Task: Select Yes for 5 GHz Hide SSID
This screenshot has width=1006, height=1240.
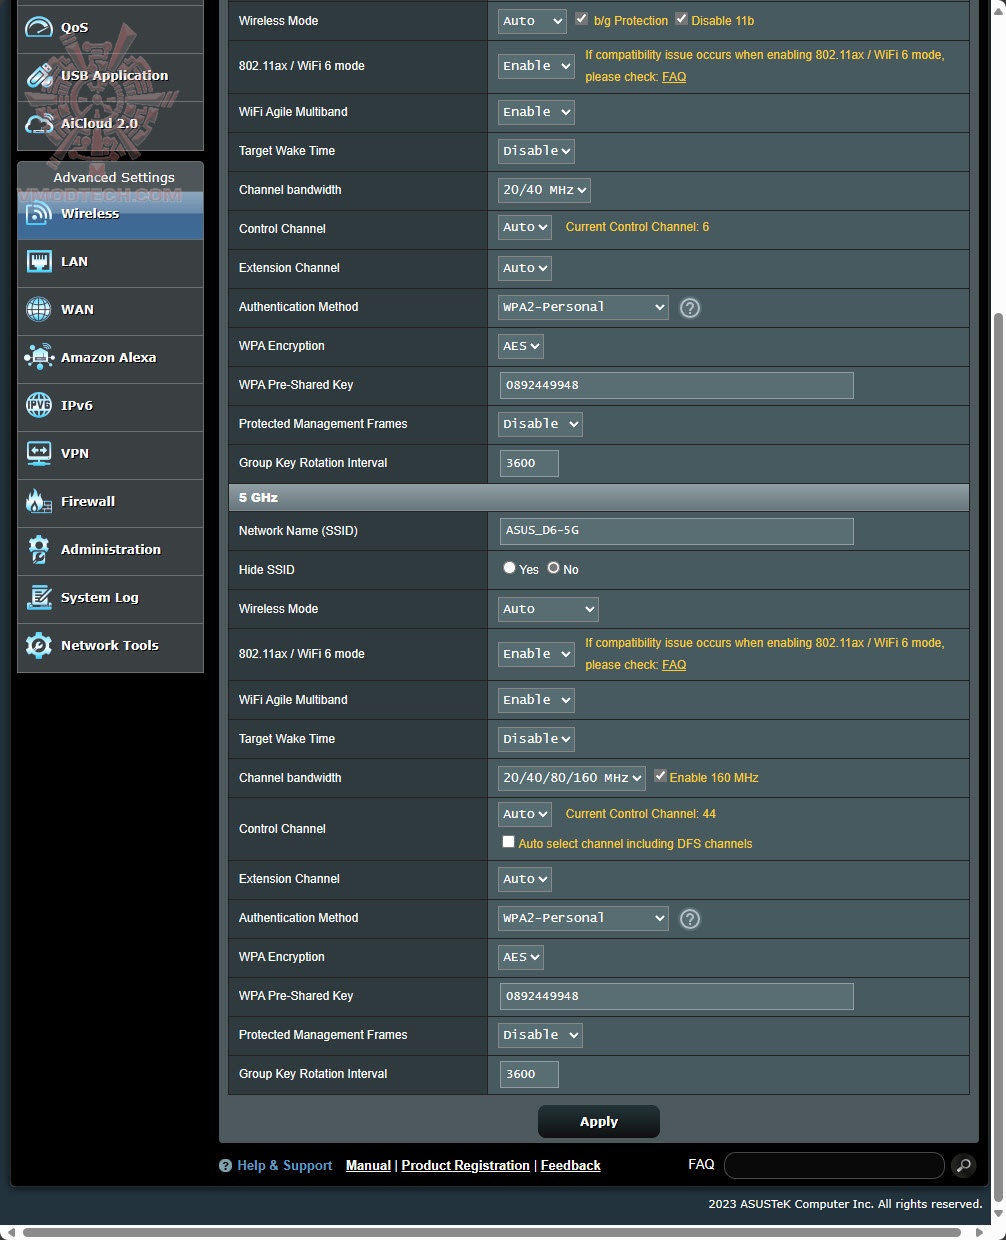Action: click(x=509, y=568)
